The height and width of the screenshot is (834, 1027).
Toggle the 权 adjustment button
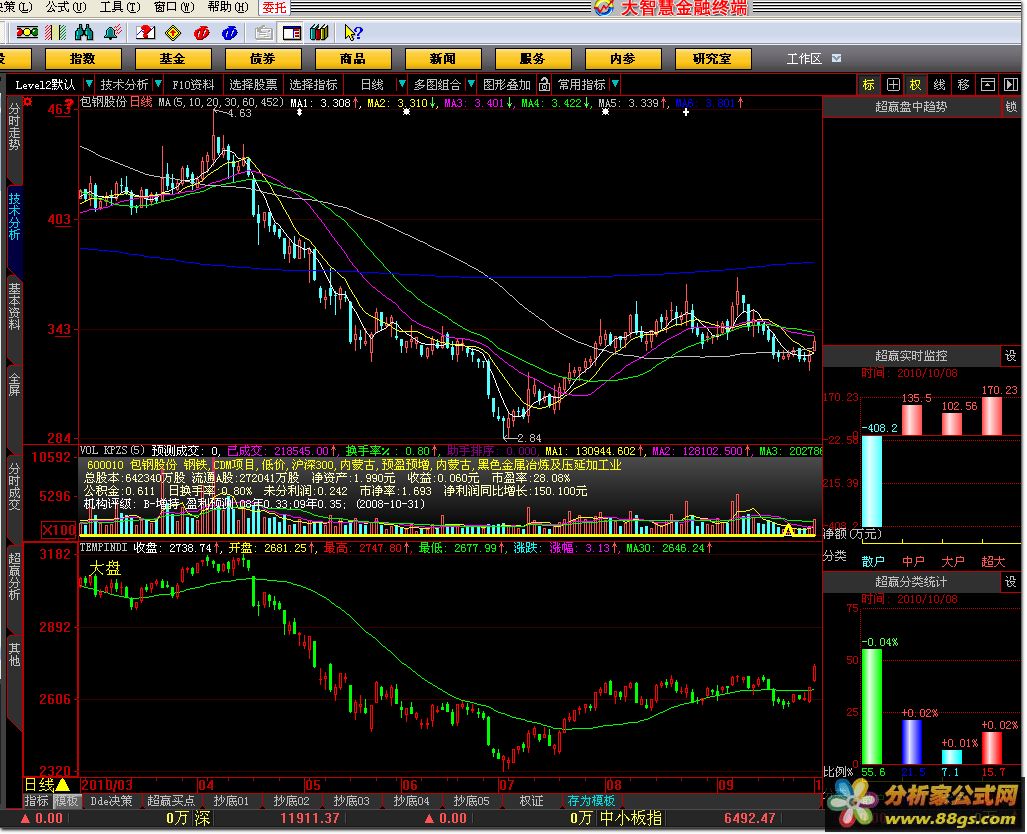[x=916, y=85]
